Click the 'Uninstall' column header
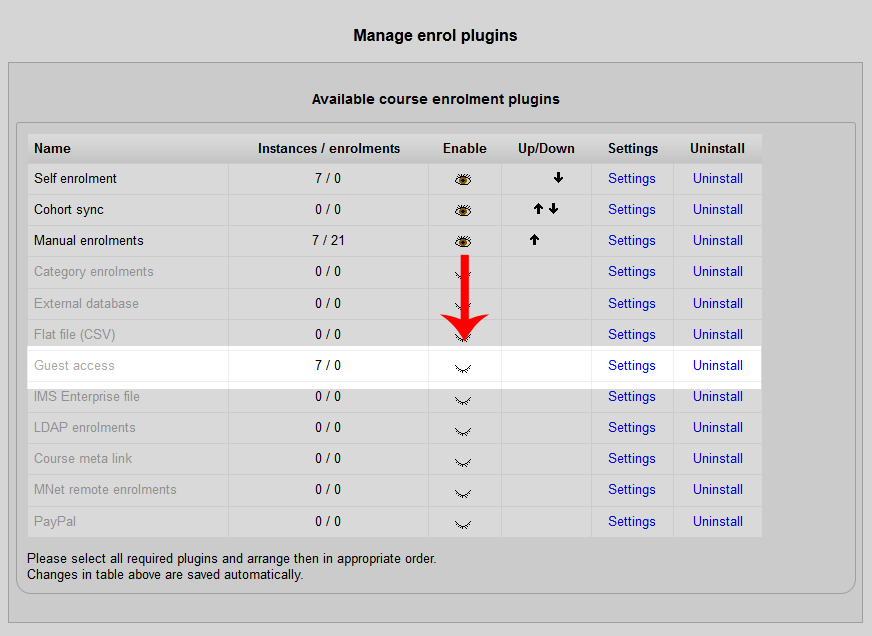872x636 pixels. coord(717,148)
